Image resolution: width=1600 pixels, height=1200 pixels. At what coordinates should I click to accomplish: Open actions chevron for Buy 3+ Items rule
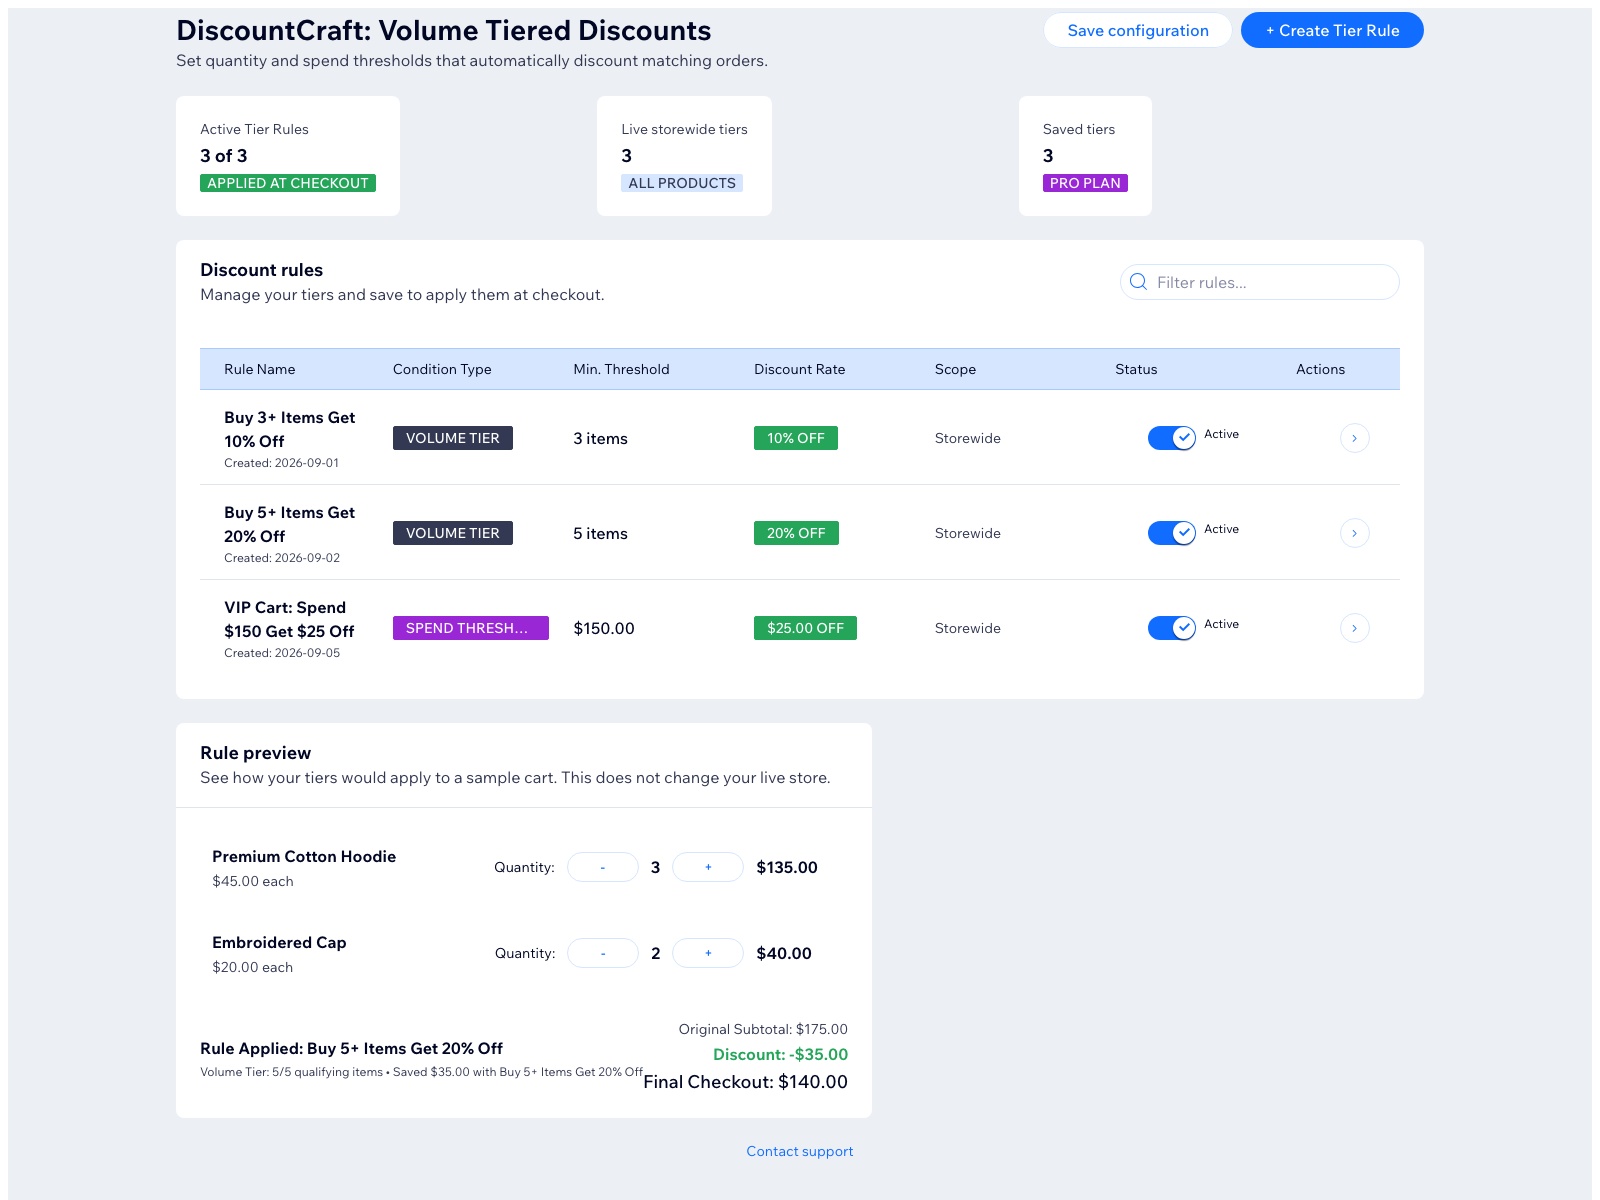(x=1354, y=438)
